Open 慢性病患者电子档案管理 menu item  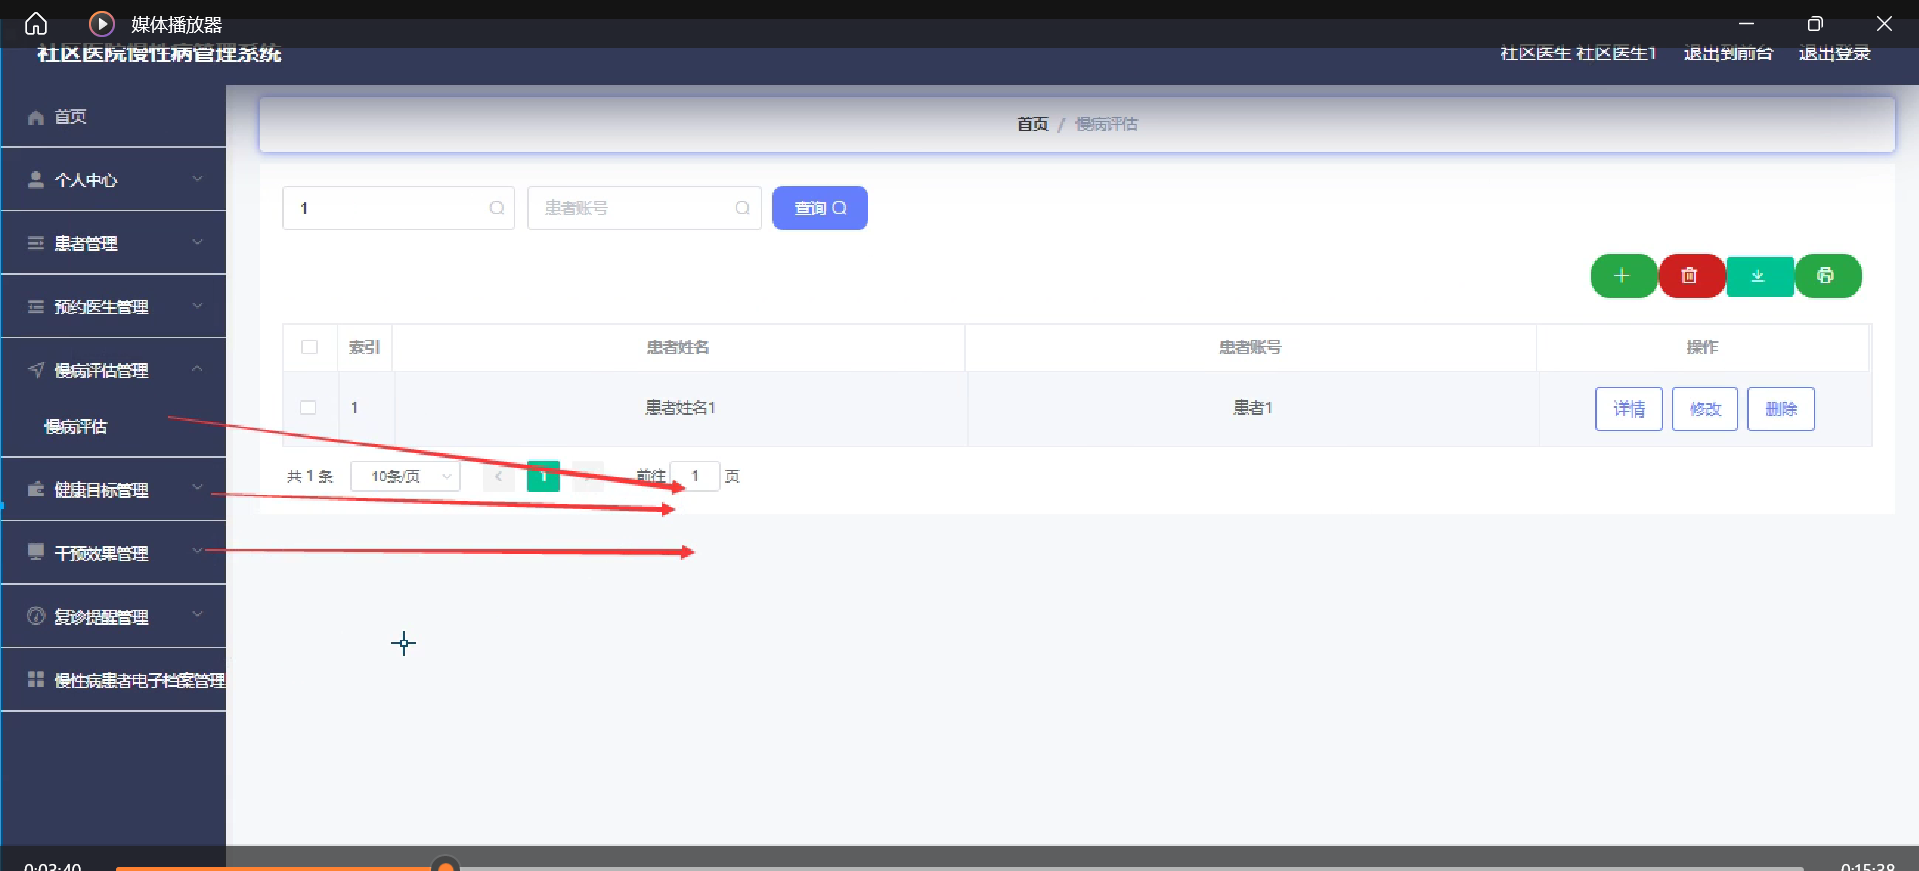coord(114,680)
